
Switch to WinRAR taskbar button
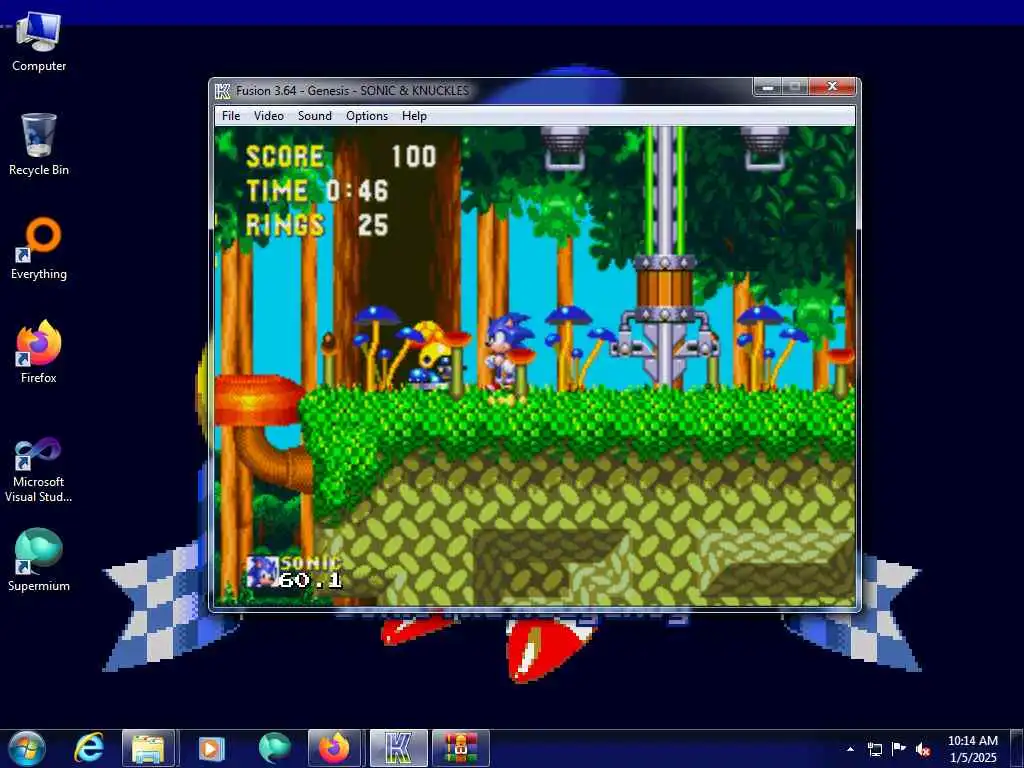tap(460, 748)
